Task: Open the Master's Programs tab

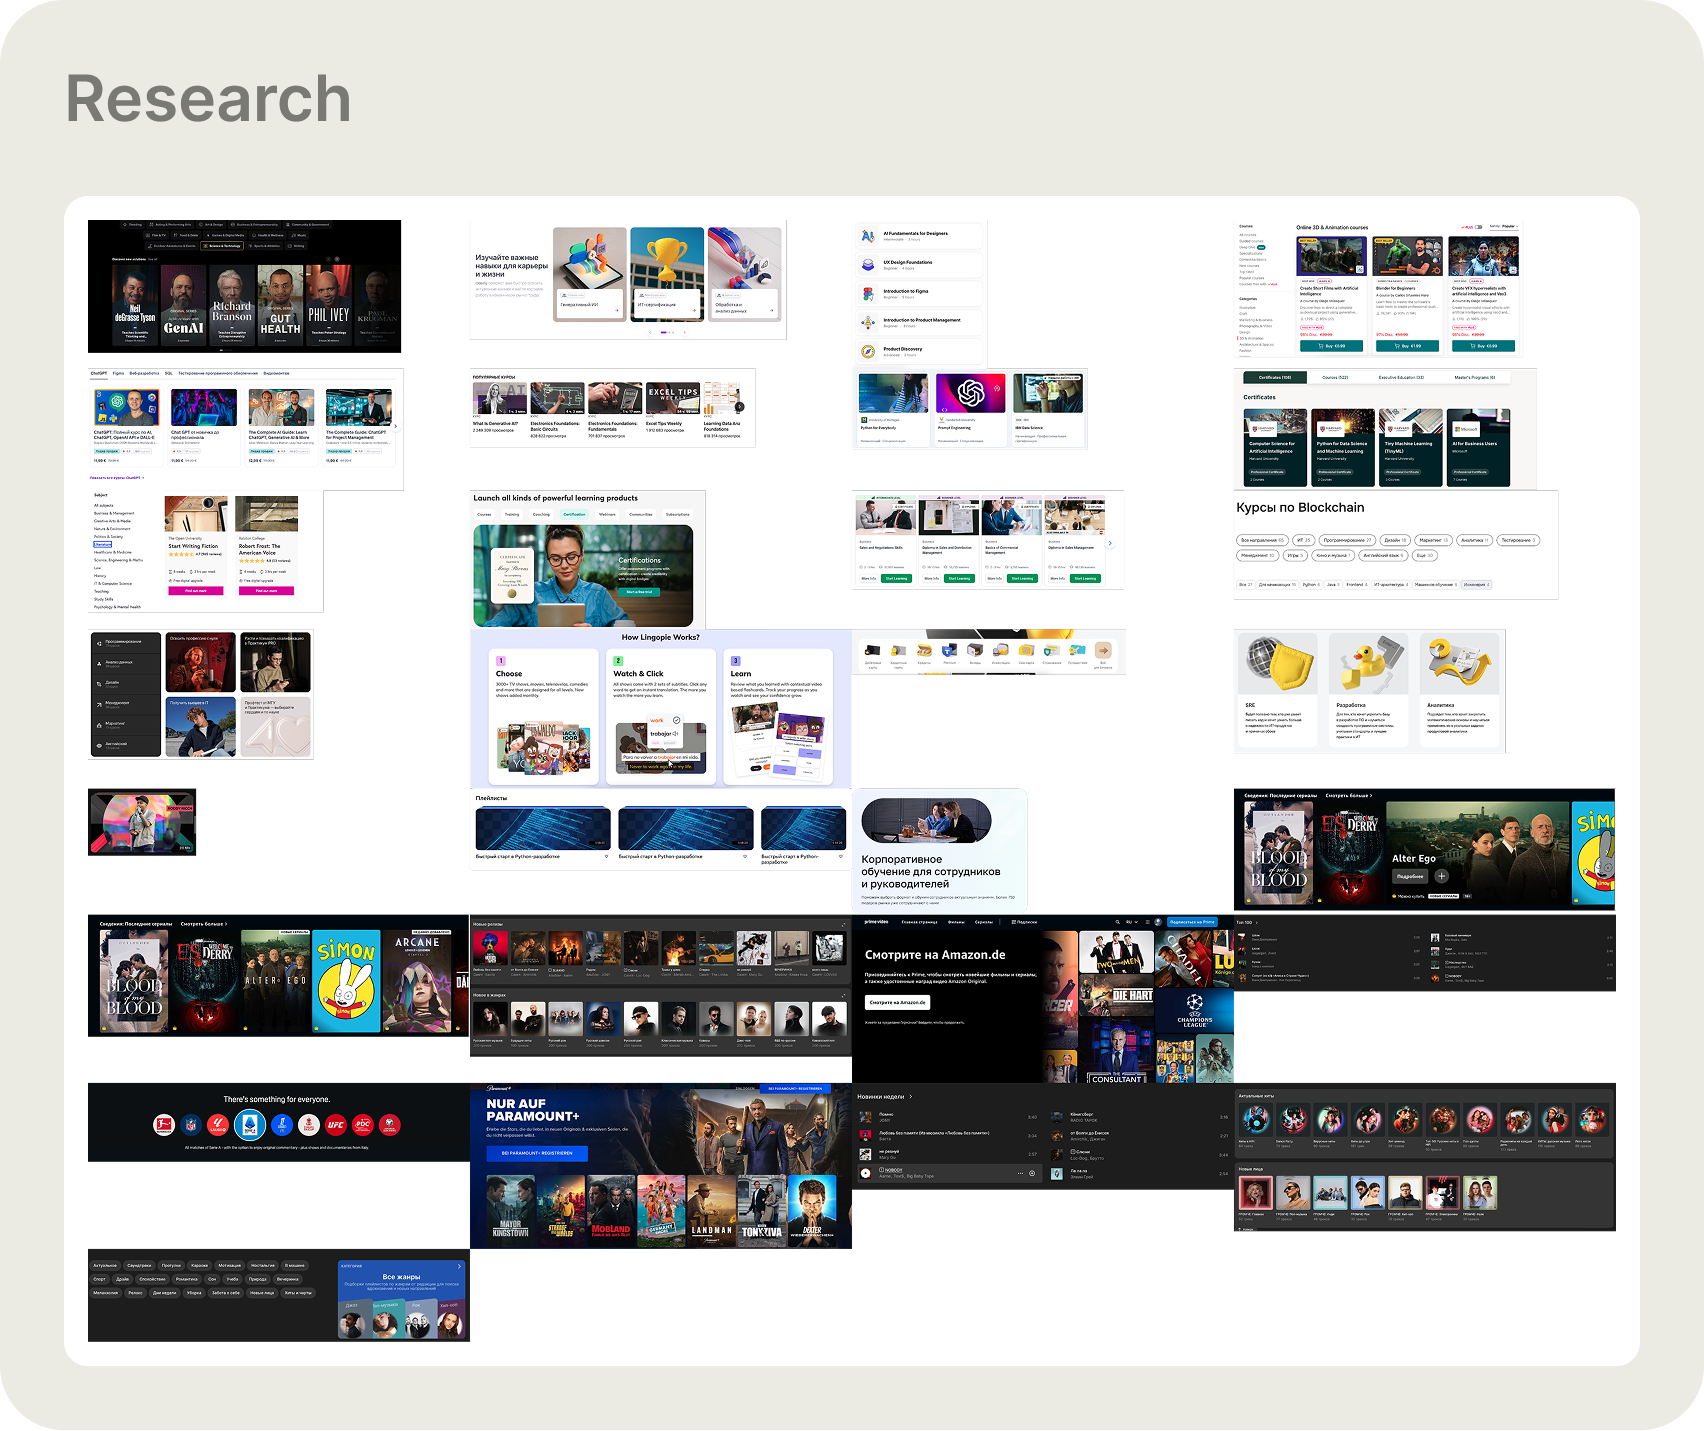Action: click(x=1475, y=378)
